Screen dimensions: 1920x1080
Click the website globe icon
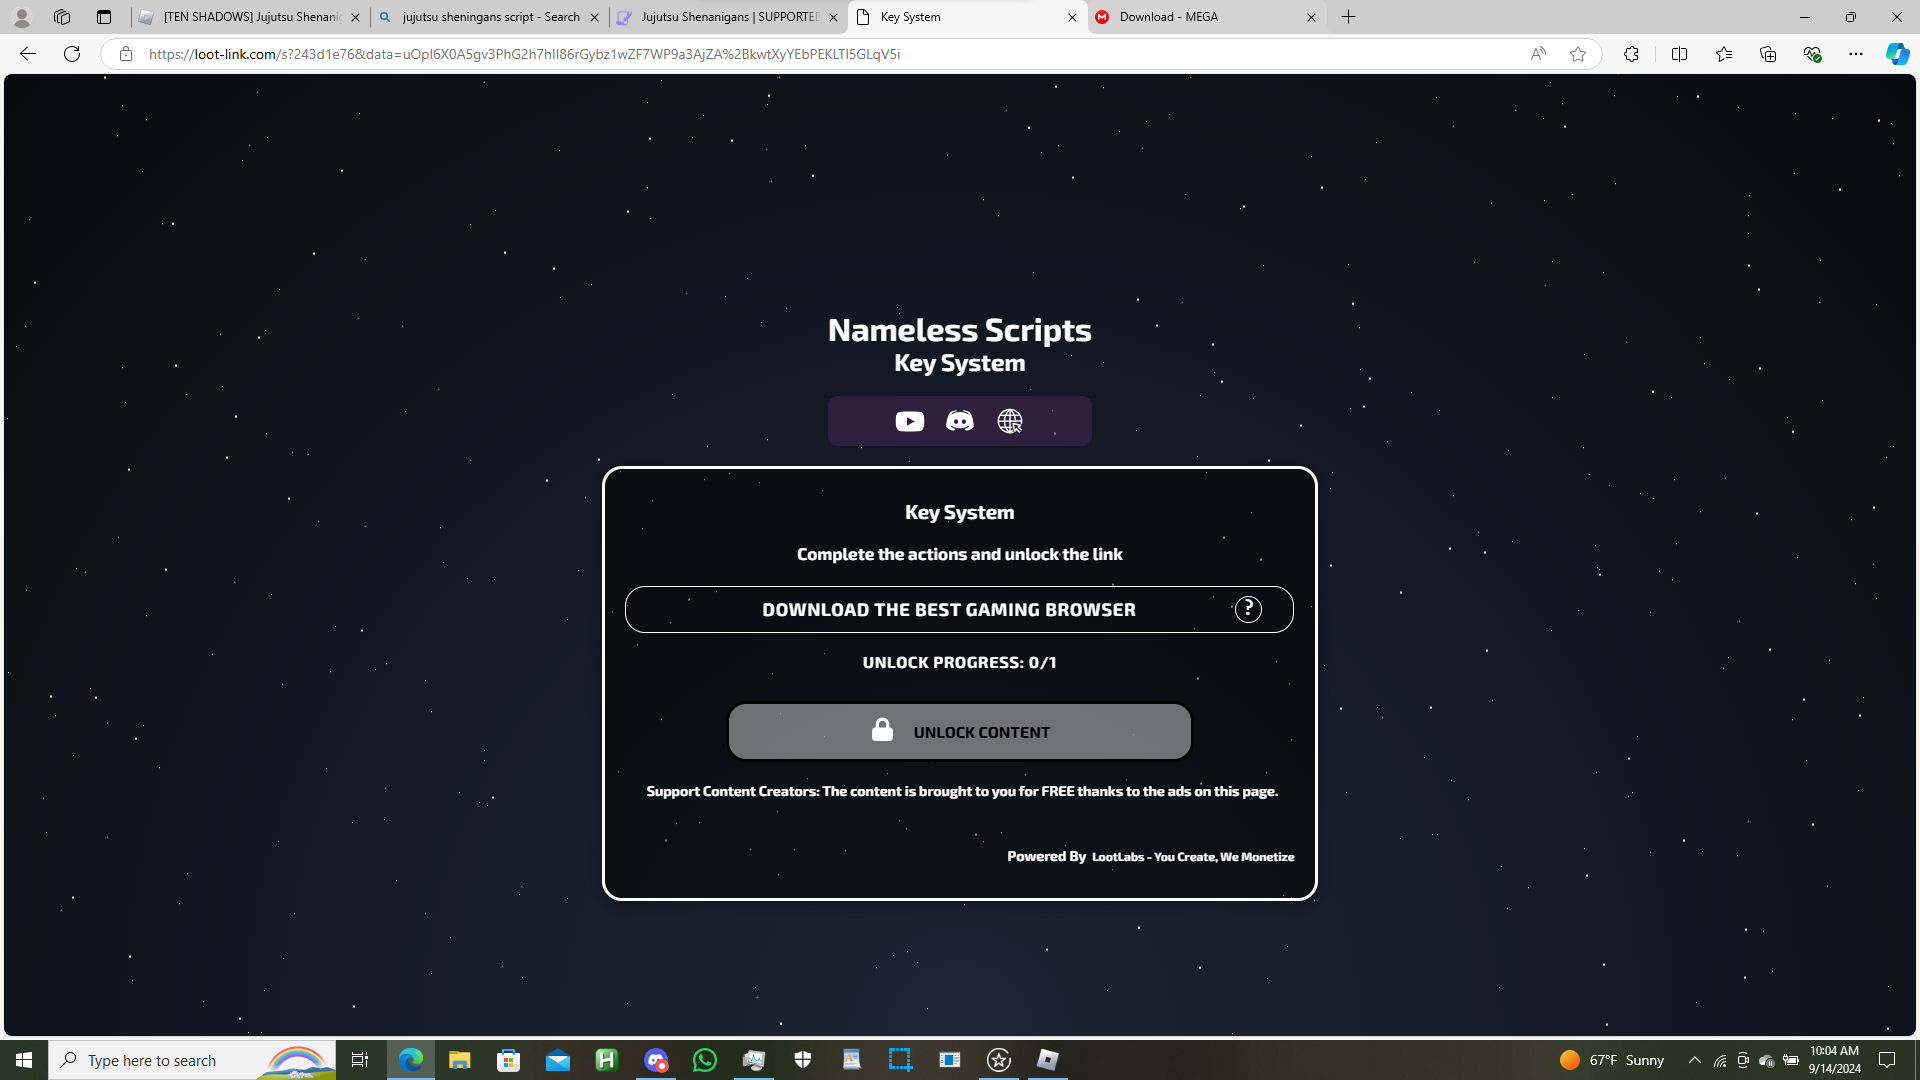tap(1010, 421)
